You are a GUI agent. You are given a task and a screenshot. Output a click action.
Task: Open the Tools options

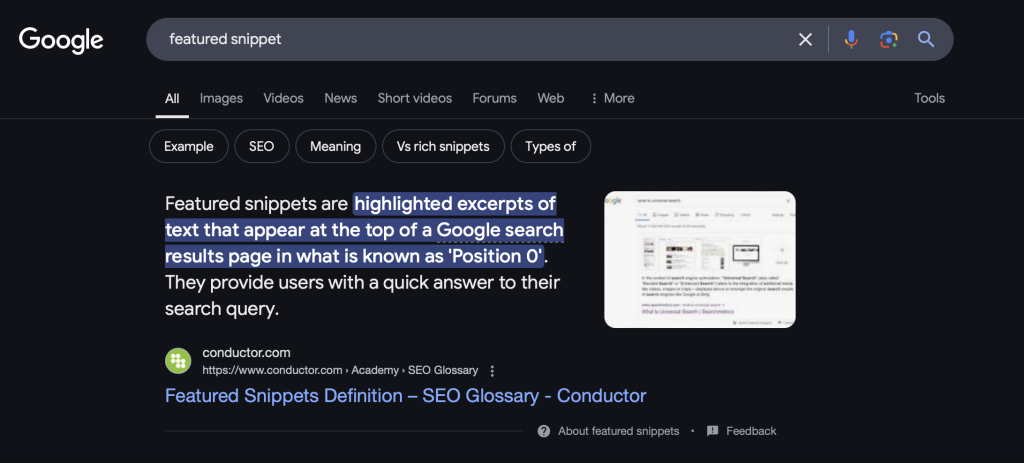tap(929, 99)
